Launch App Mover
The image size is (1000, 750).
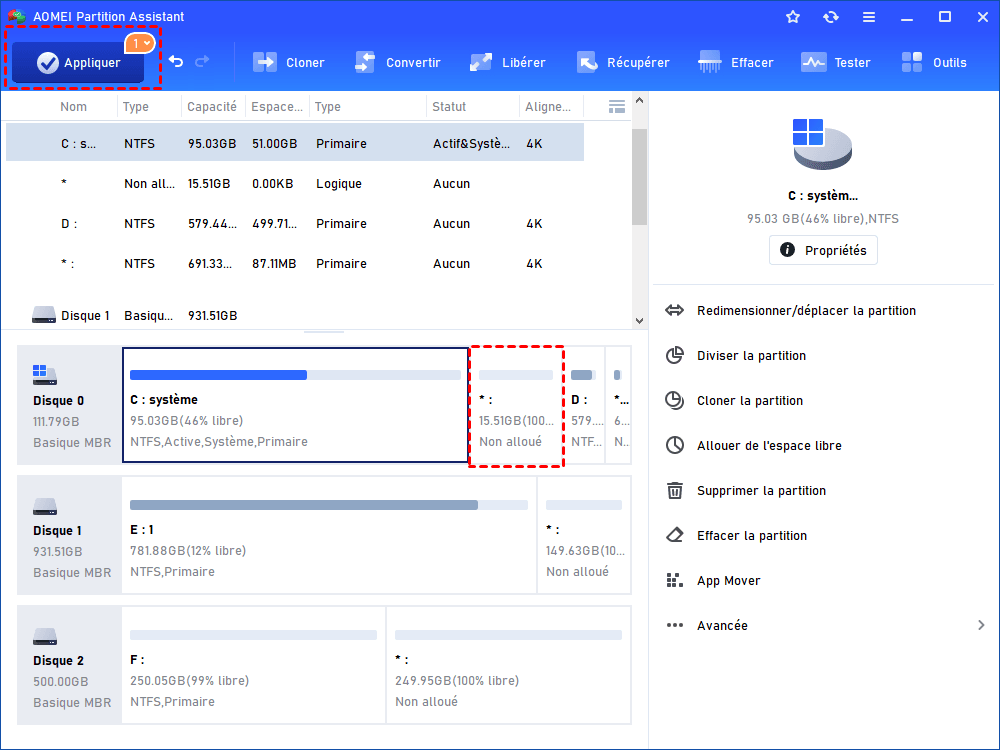[712, 580]
